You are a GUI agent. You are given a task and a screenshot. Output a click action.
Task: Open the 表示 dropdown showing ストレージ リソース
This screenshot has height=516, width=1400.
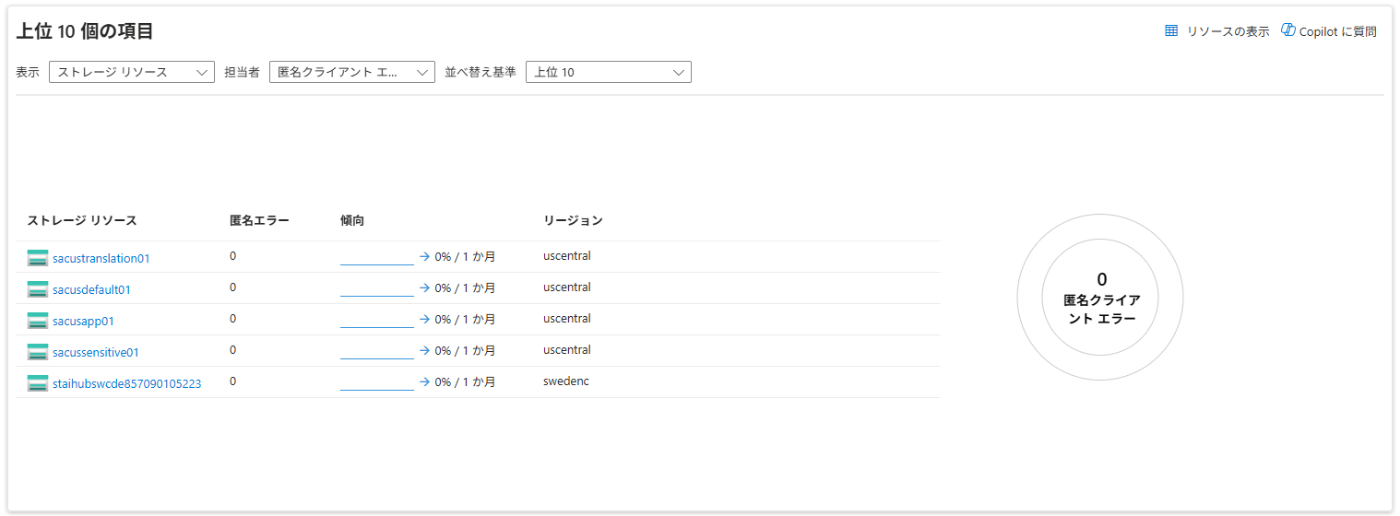pos(132,72)
